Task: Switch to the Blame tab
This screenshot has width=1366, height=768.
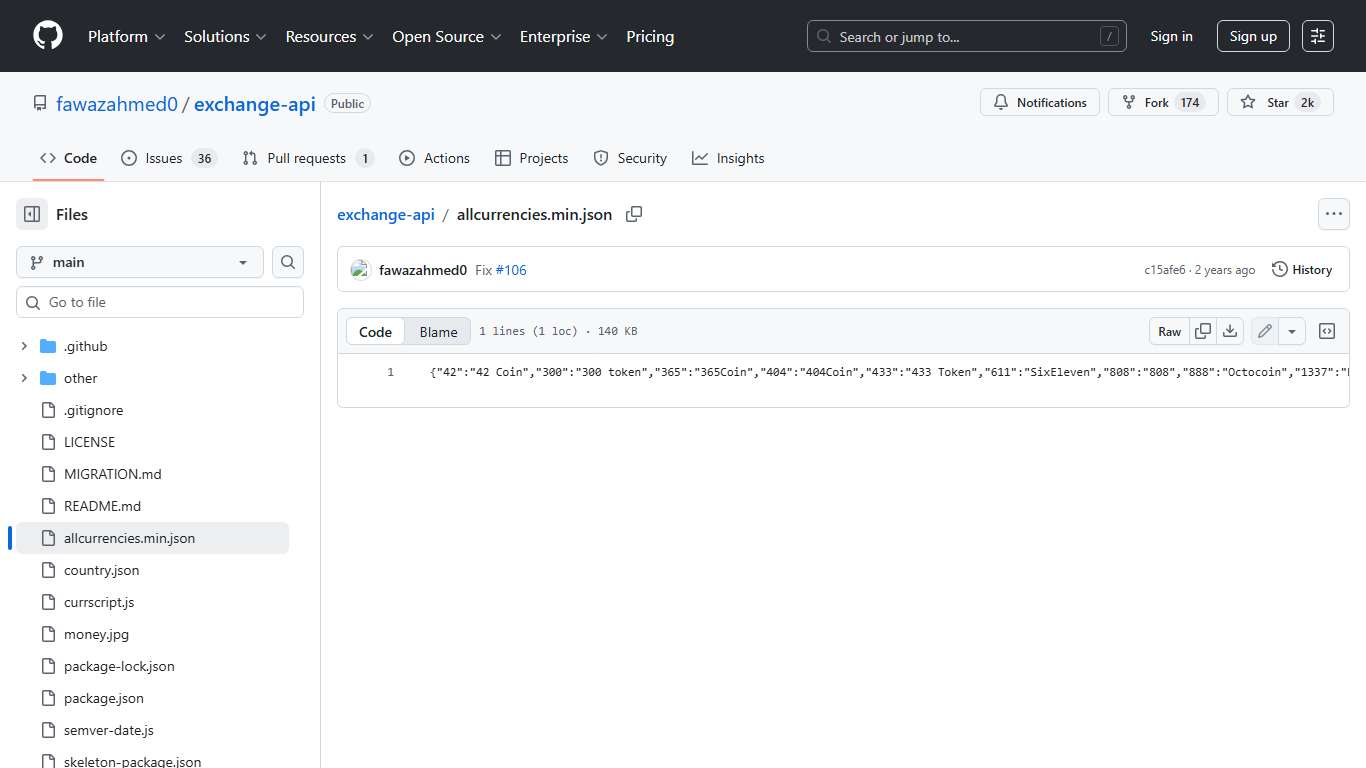Action: pyautogui.click(x=438, y=331)
